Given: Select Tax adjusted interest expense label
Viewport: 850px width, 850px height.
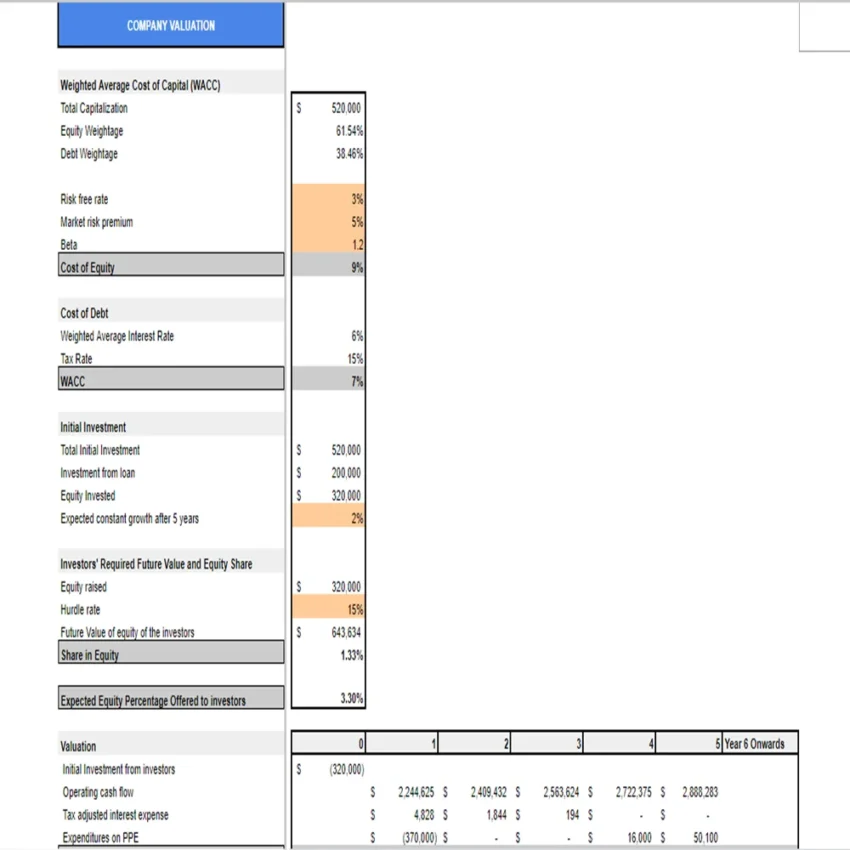Looking at the screenshot, I should point(115,815).
